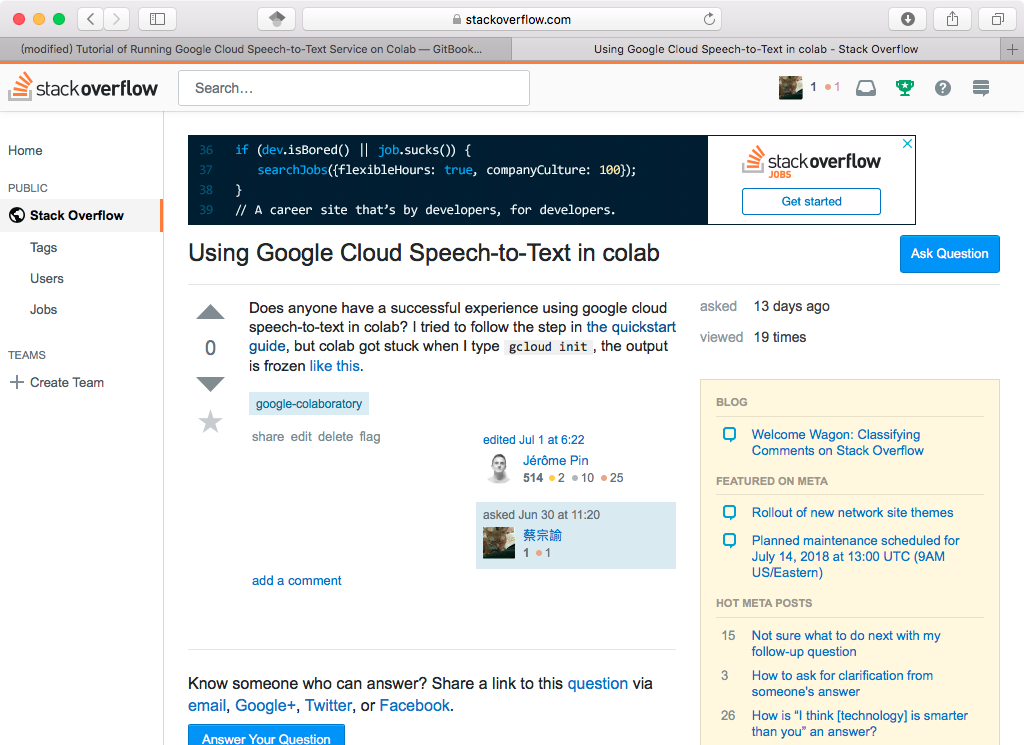Open Tags in the left sidebar

pos(44,247)
